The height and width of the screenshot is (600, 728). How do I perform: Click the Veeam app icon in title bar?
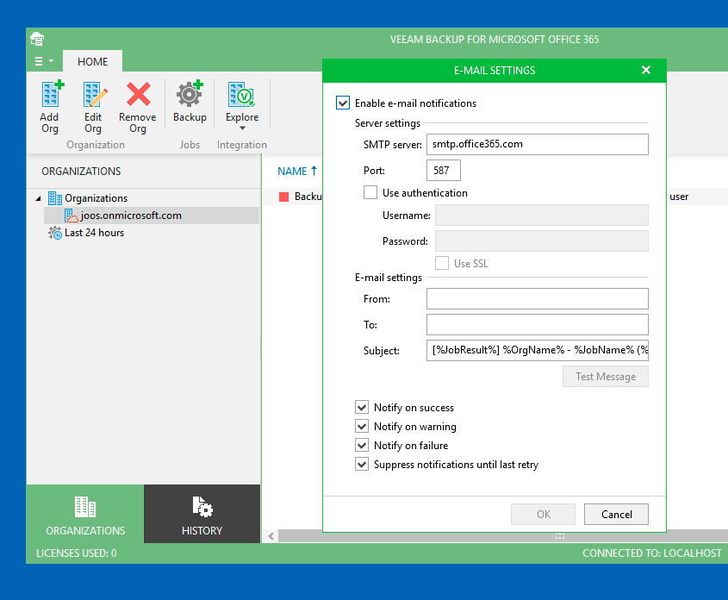[37, 39]
